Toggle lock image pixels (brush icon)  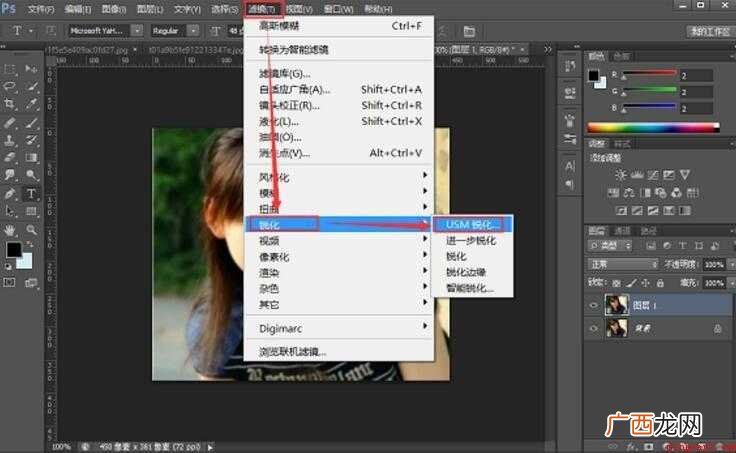(x=631, y=283)
